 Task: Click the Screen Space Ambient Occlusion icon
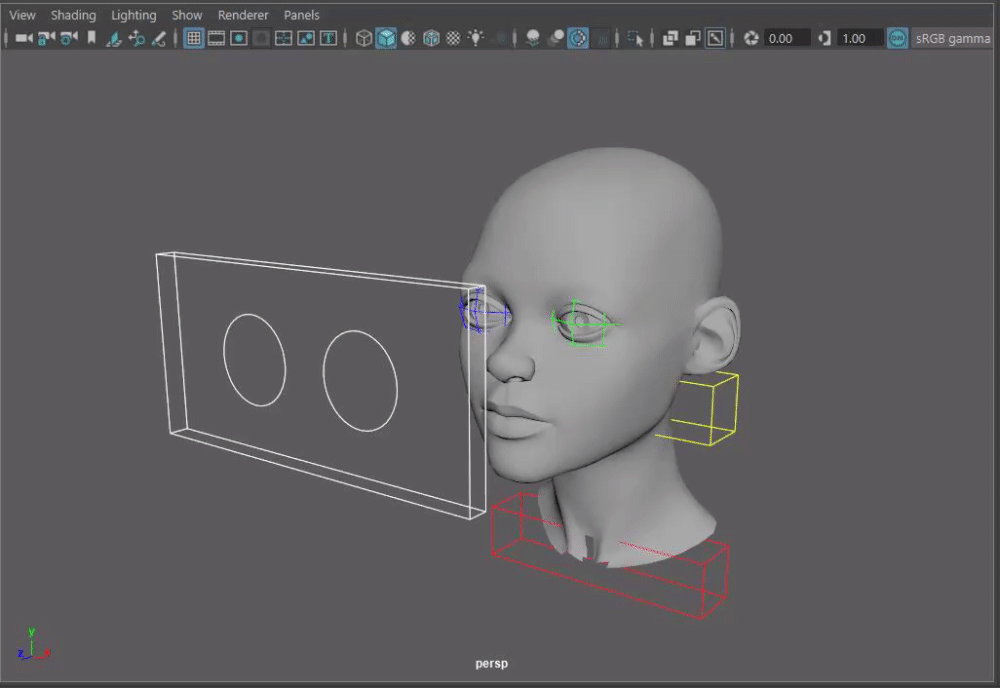tap(533, 38)
